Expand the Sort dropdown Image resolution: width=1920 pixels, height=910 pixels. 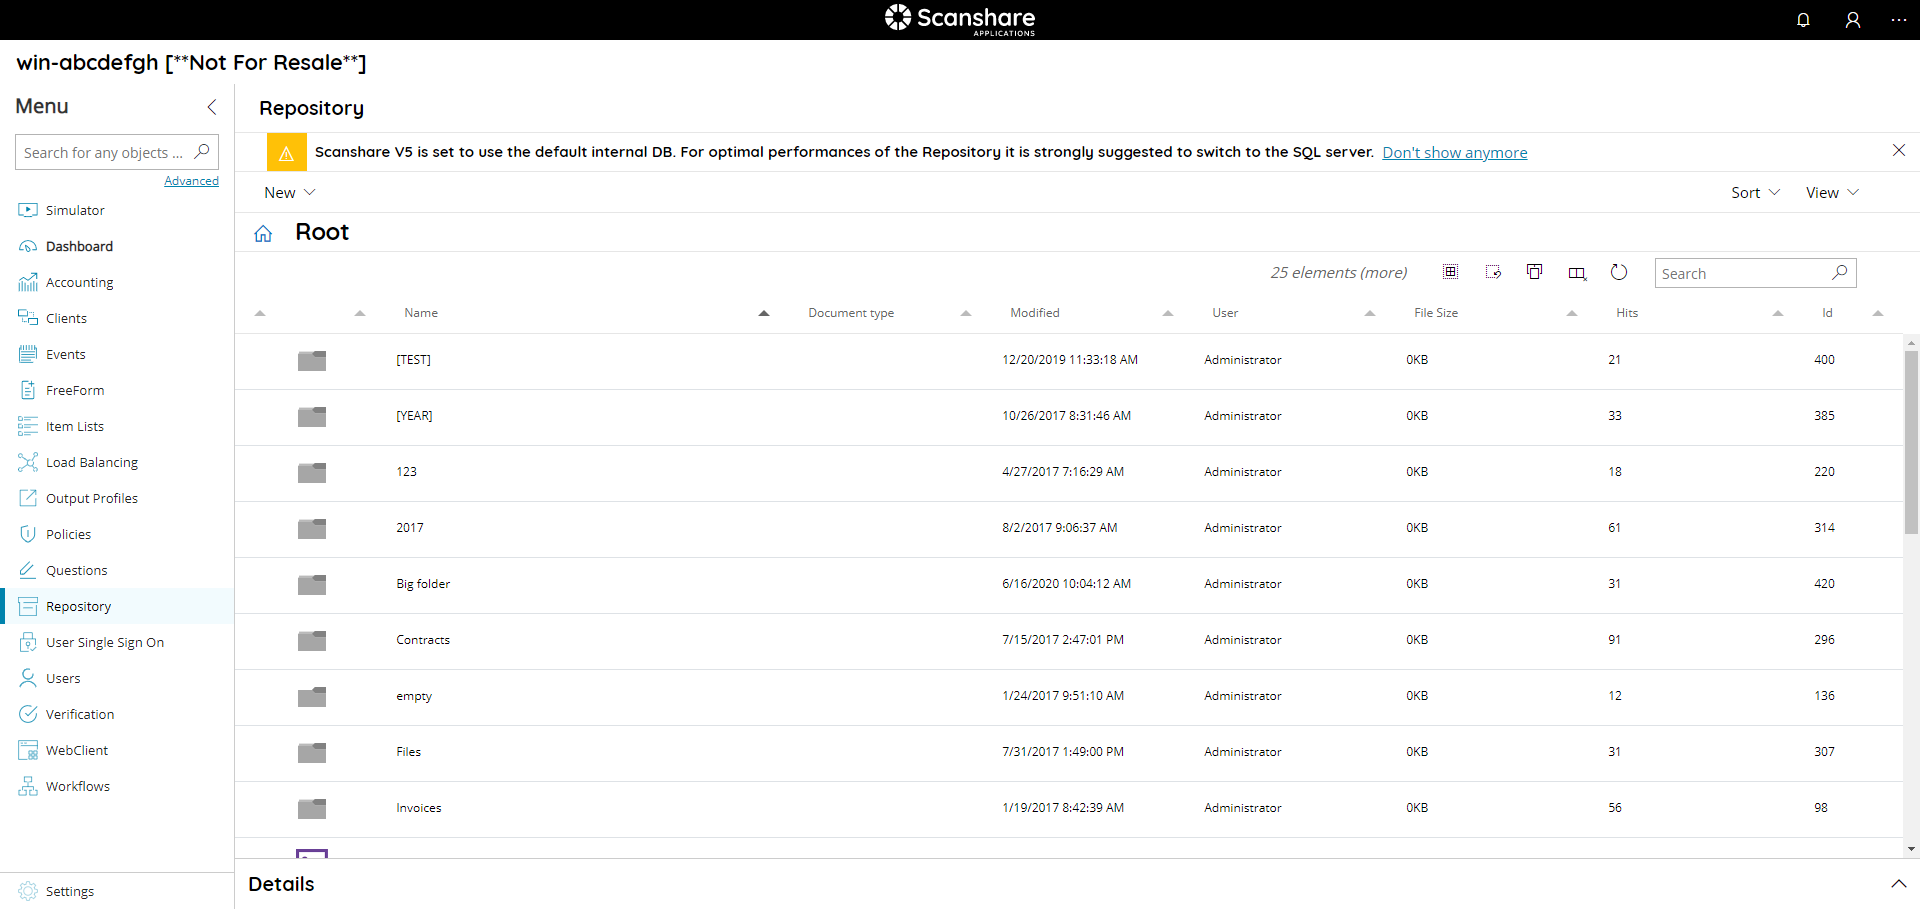1755,192
